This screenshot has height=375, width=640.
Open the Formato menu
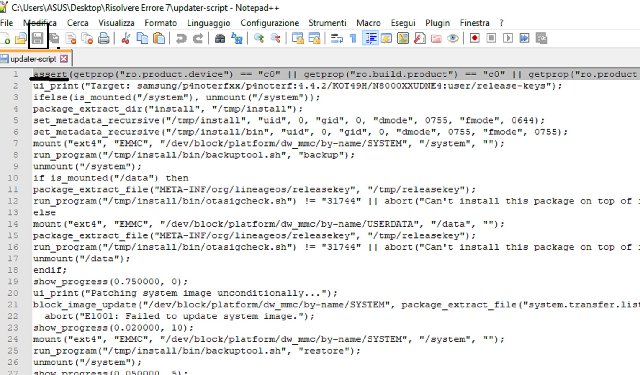pyautogui.click(x=160, y=23)
